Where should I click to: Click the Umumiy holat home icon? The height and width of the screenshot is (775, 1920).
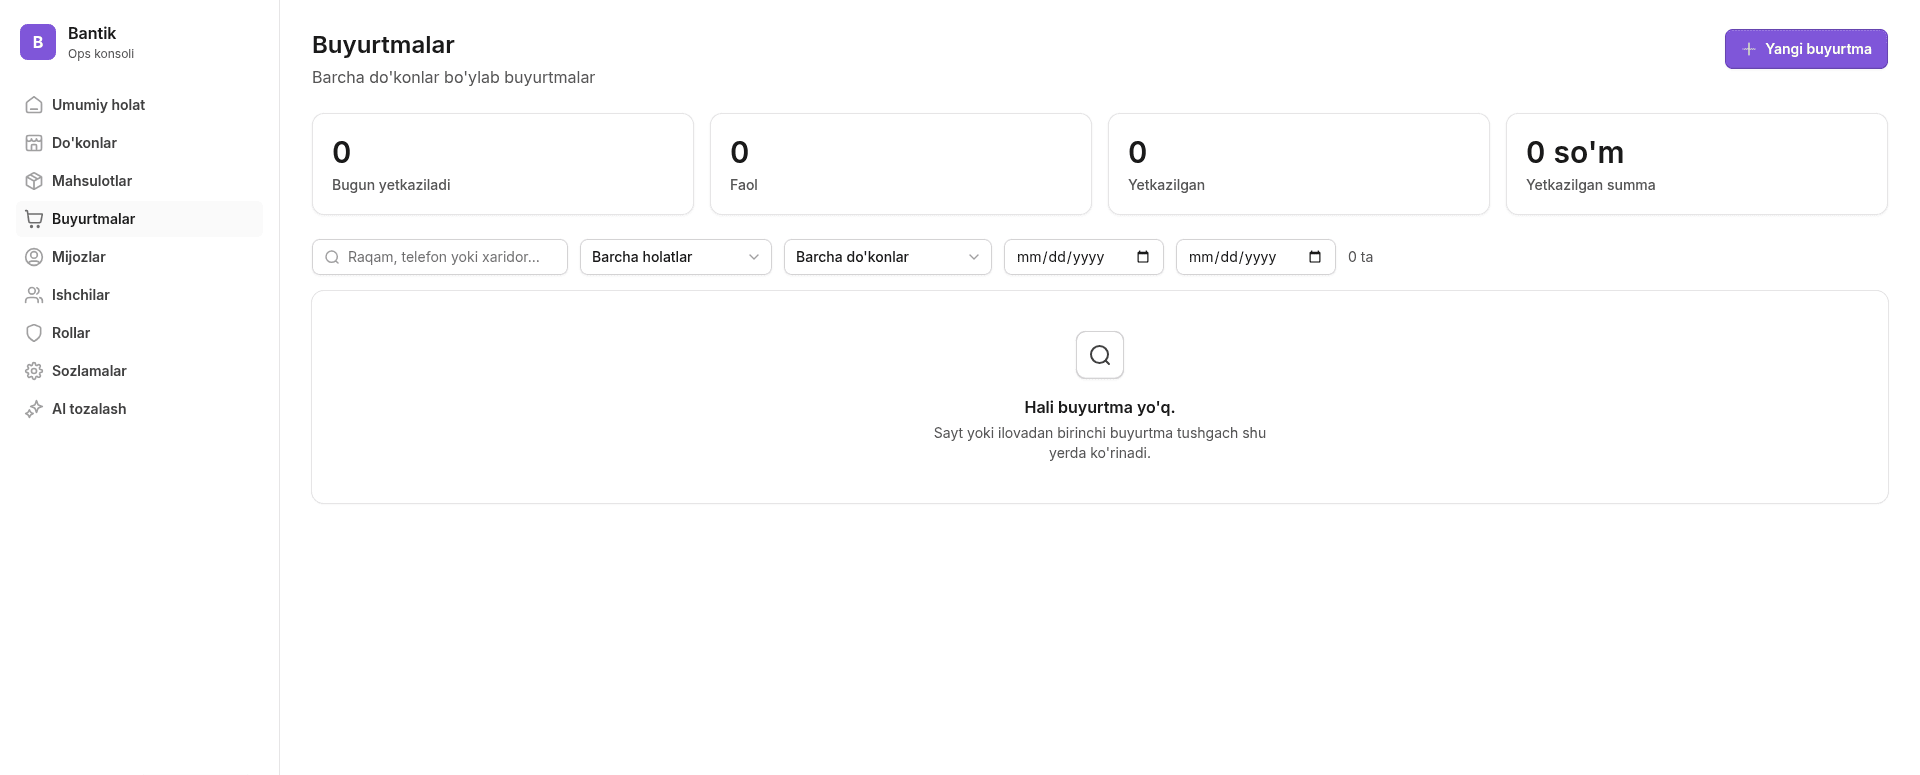click(34, 105)
